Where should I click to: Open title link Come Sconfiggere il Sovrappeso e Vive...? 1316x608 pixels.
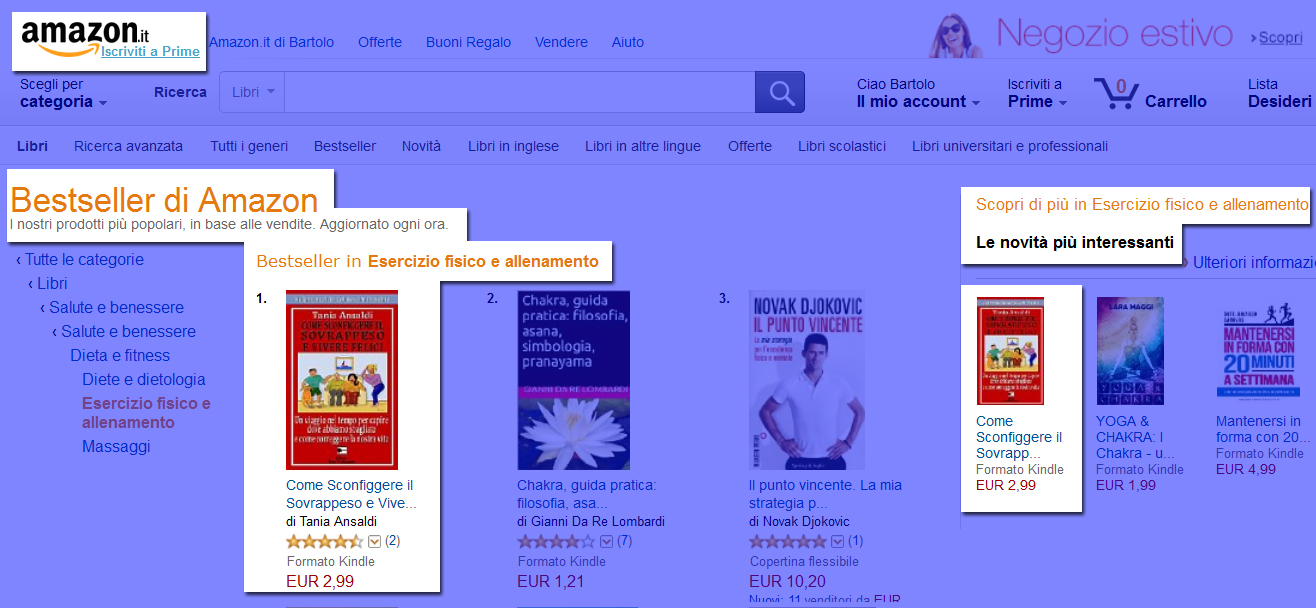[351, 494]
